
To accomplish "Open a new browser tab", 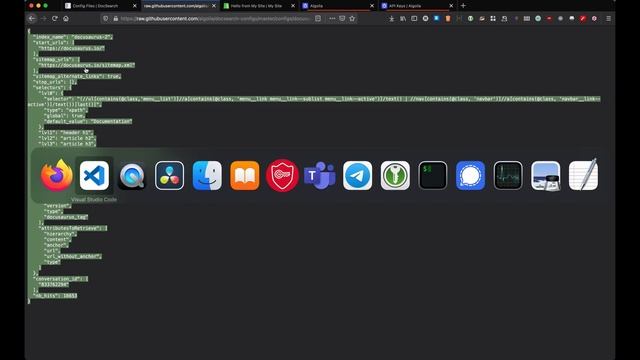I will tap(463, 6).
